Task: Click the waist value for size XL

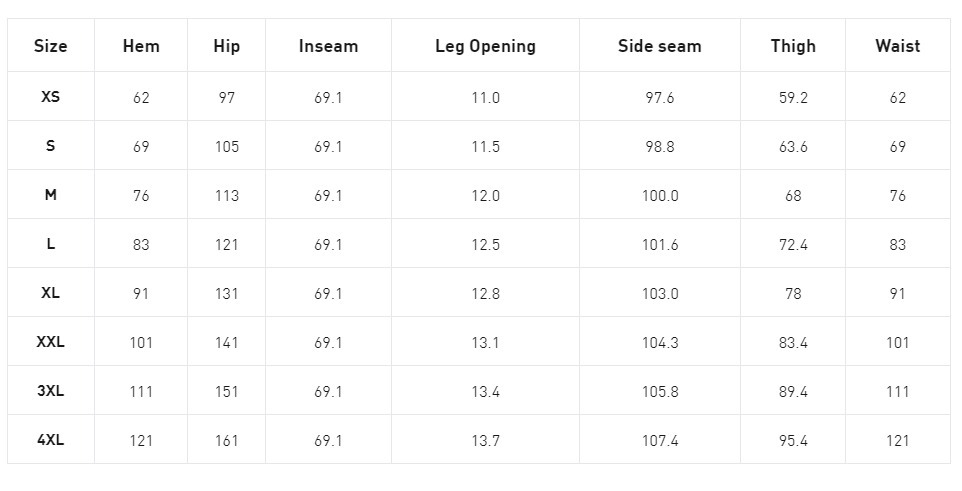Action: pyautogui.click(x=897, y=294)
